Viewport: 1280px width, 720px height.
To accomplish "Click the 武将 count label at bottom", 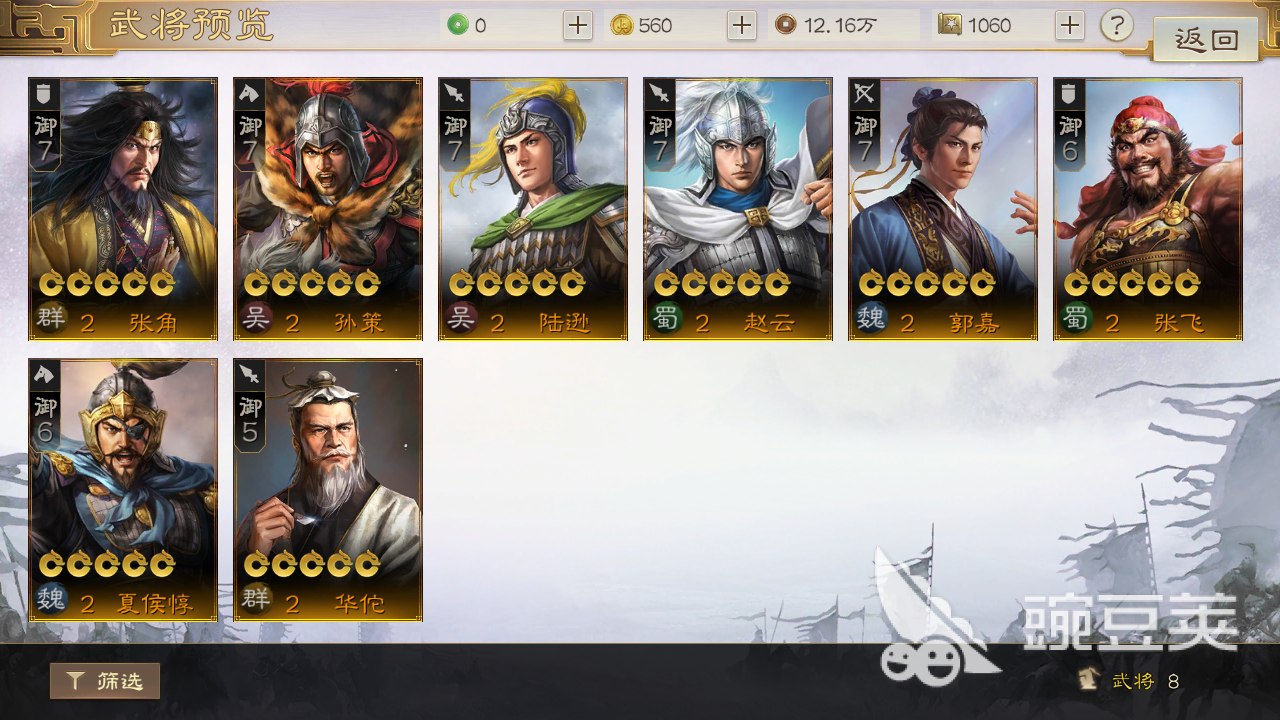I will (x=1131, y=681).
